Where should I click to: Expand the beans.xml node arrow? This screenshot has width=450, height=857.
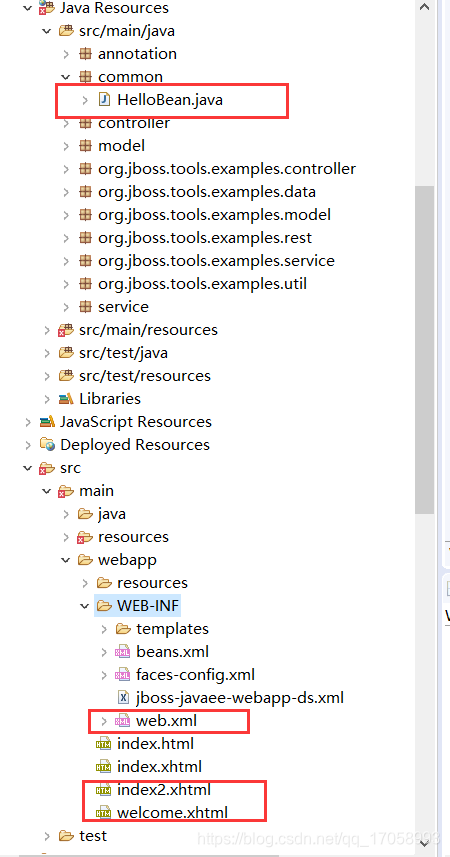point(104,651)
